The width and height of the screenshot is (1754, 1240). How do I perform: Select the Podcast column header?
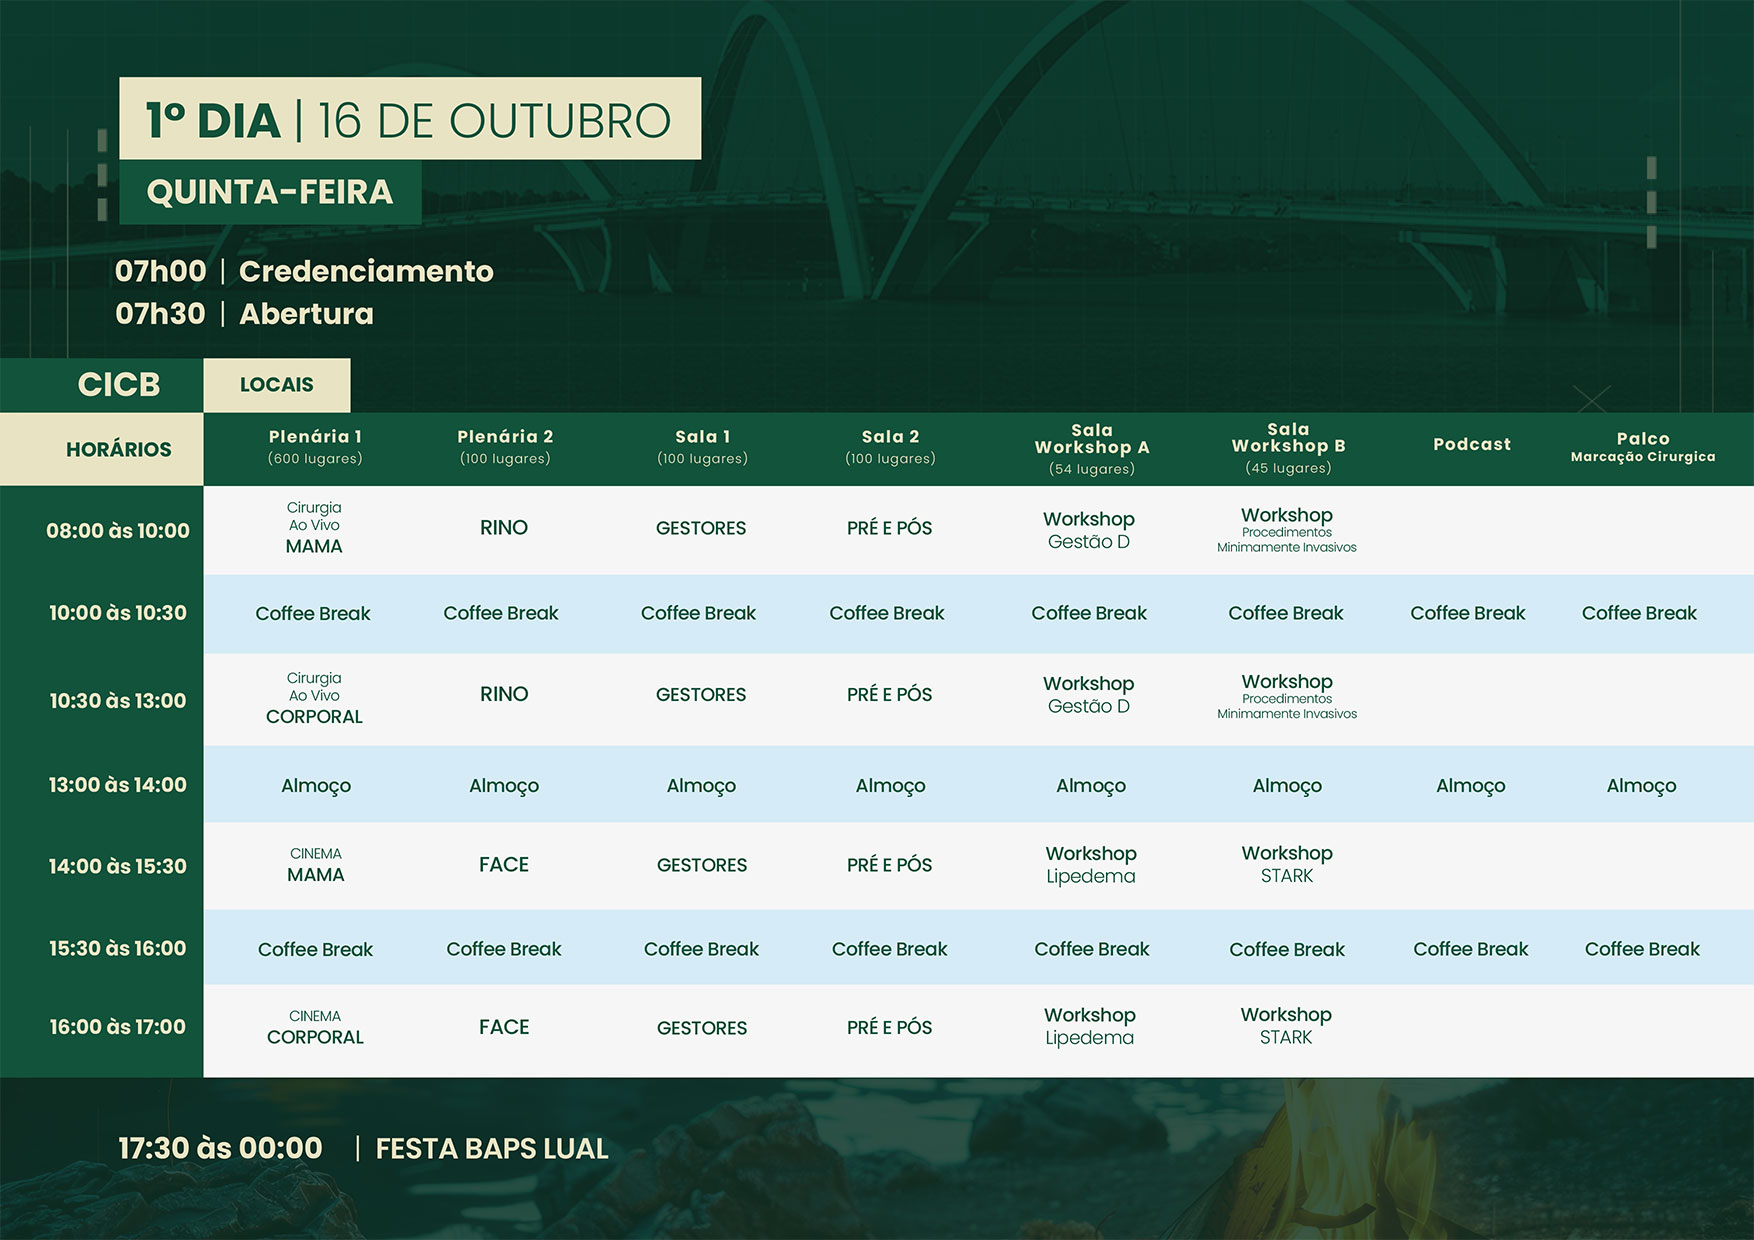(1471, 445)
